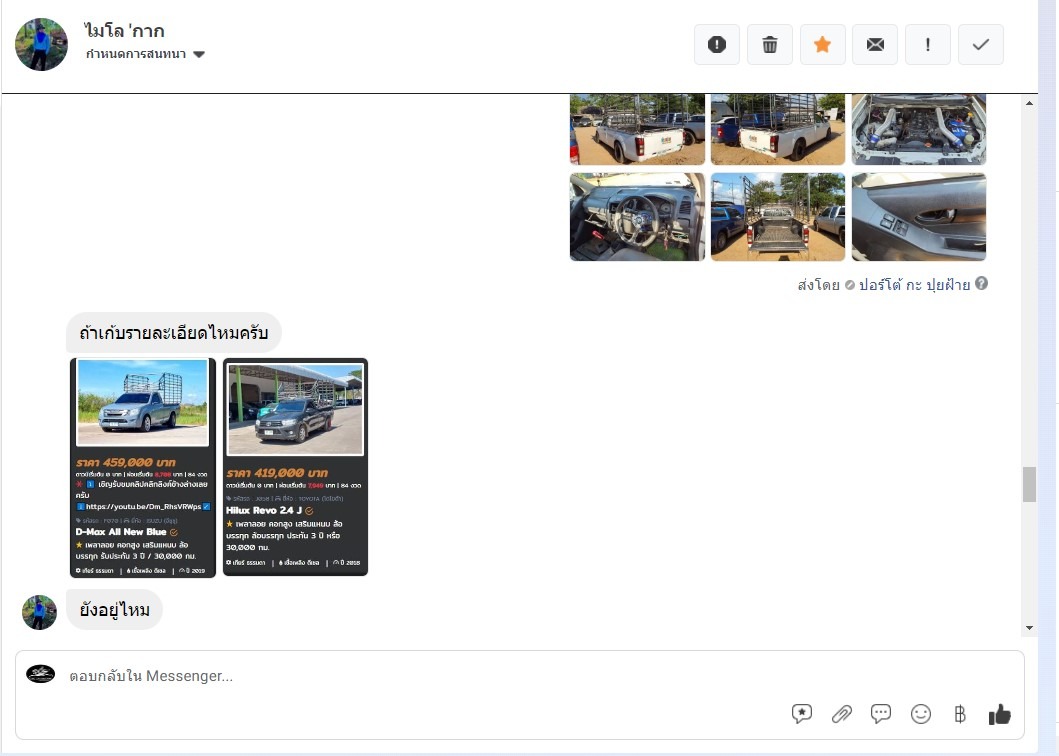Viewport: 1059px width, 756px height.
Task: Mark conversation as unread with envelope icon
Action: point(875,45)
